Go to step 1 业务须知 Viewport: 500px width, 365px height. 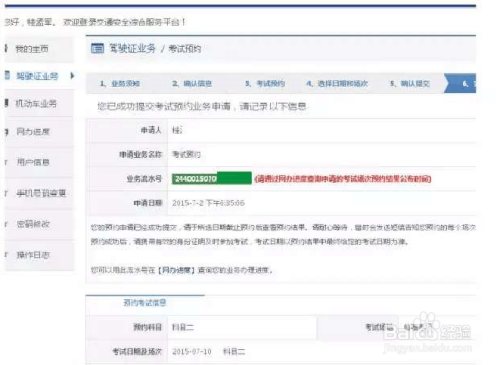click(120, 83)
